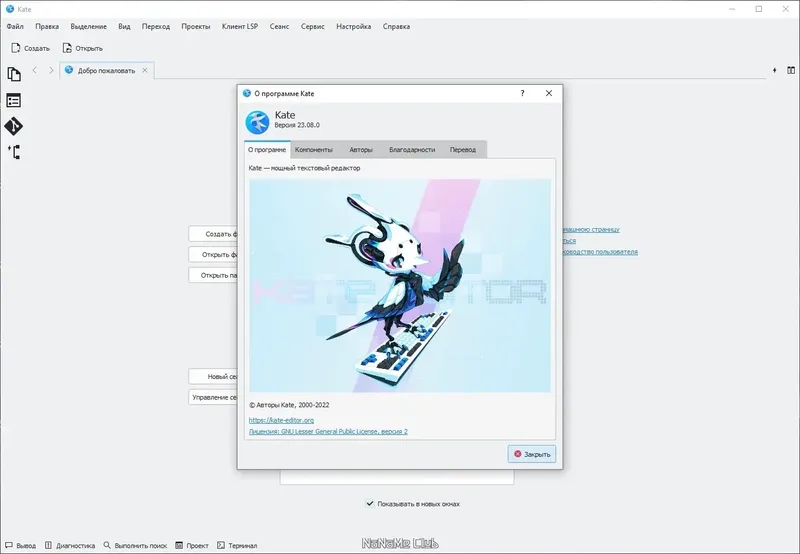Click the quick open lightning icon

point(774,70)
